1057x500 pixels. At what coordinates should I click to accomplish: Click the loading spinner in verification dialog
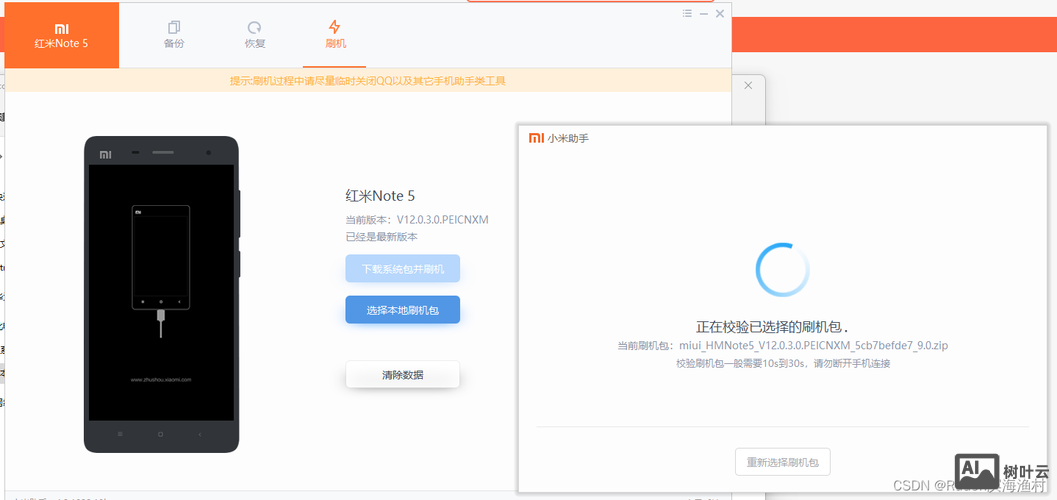click(783, 270)
